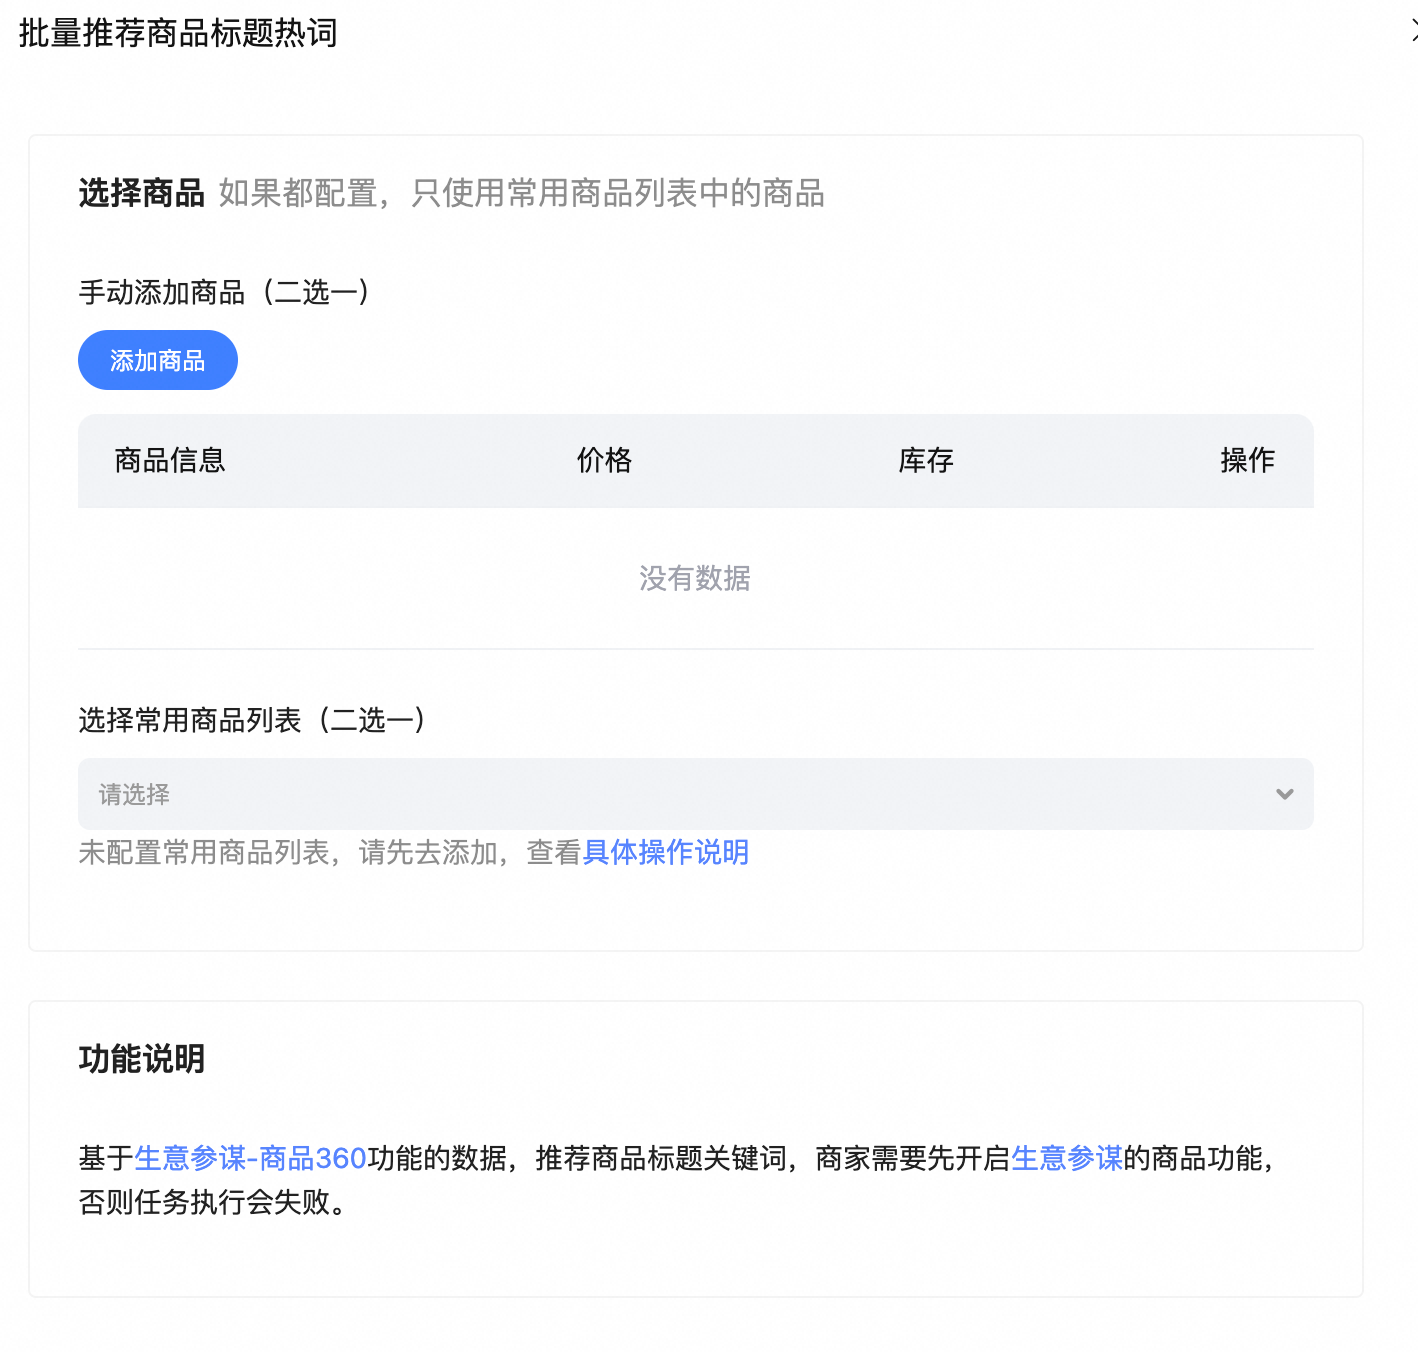
Task: Click the 添加商品 button
Action: (x=158, y=360)
